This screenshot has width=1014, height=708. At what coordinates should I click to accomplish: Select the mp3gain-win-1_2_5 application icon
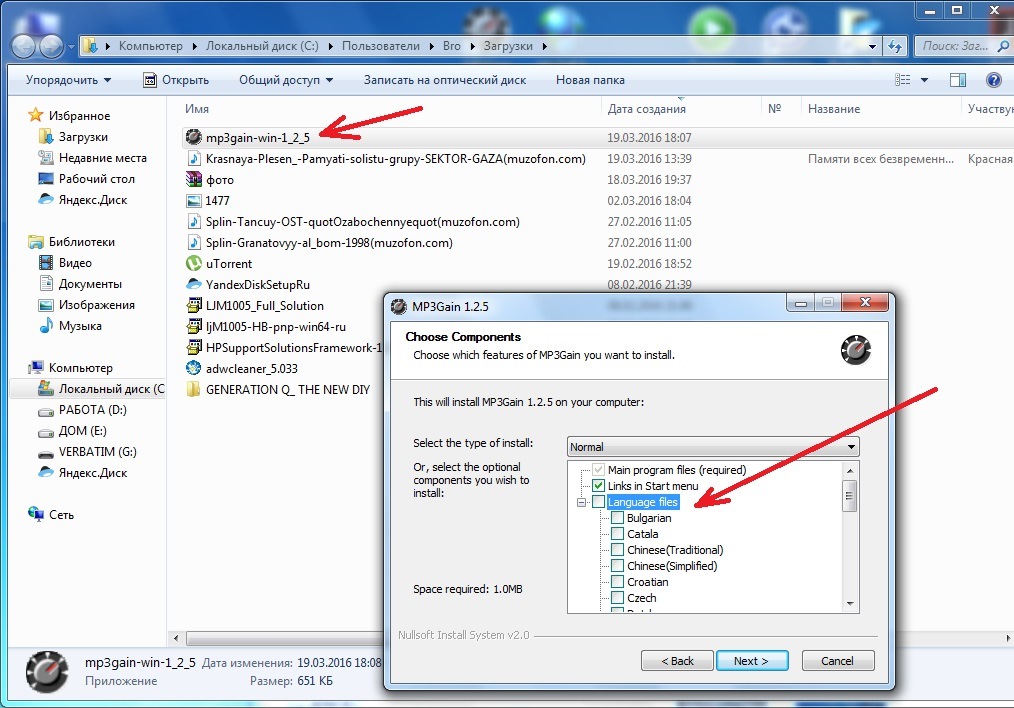pyautogui.click(x=193, y=137)
